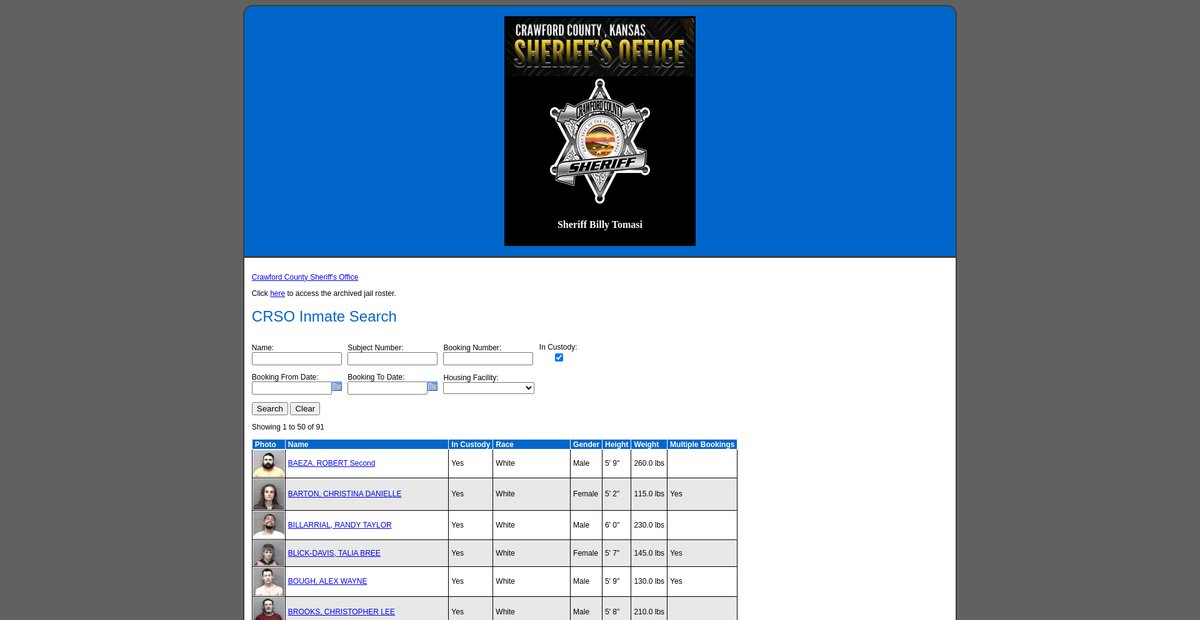Image resolution: width=1200 pixels, height=620 pixels.
Task: Expand the Housing Facility dropdown
Action: click(x=489, y=388)
